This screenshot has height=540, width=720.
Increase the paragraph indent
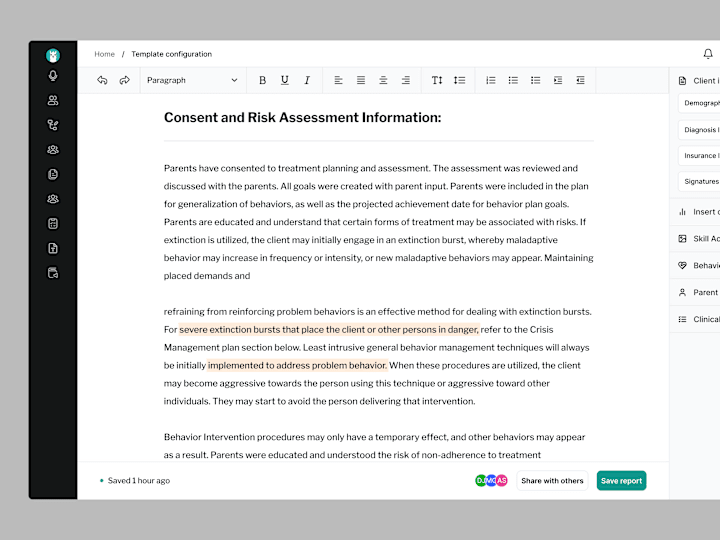click(558, 80)
